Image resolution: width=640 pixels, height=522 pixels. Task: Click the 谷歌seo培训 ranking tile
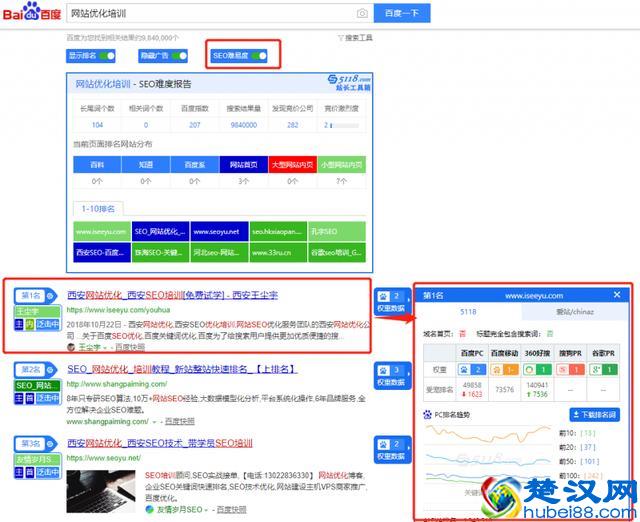pyautogui.click(x=337, y=252)
